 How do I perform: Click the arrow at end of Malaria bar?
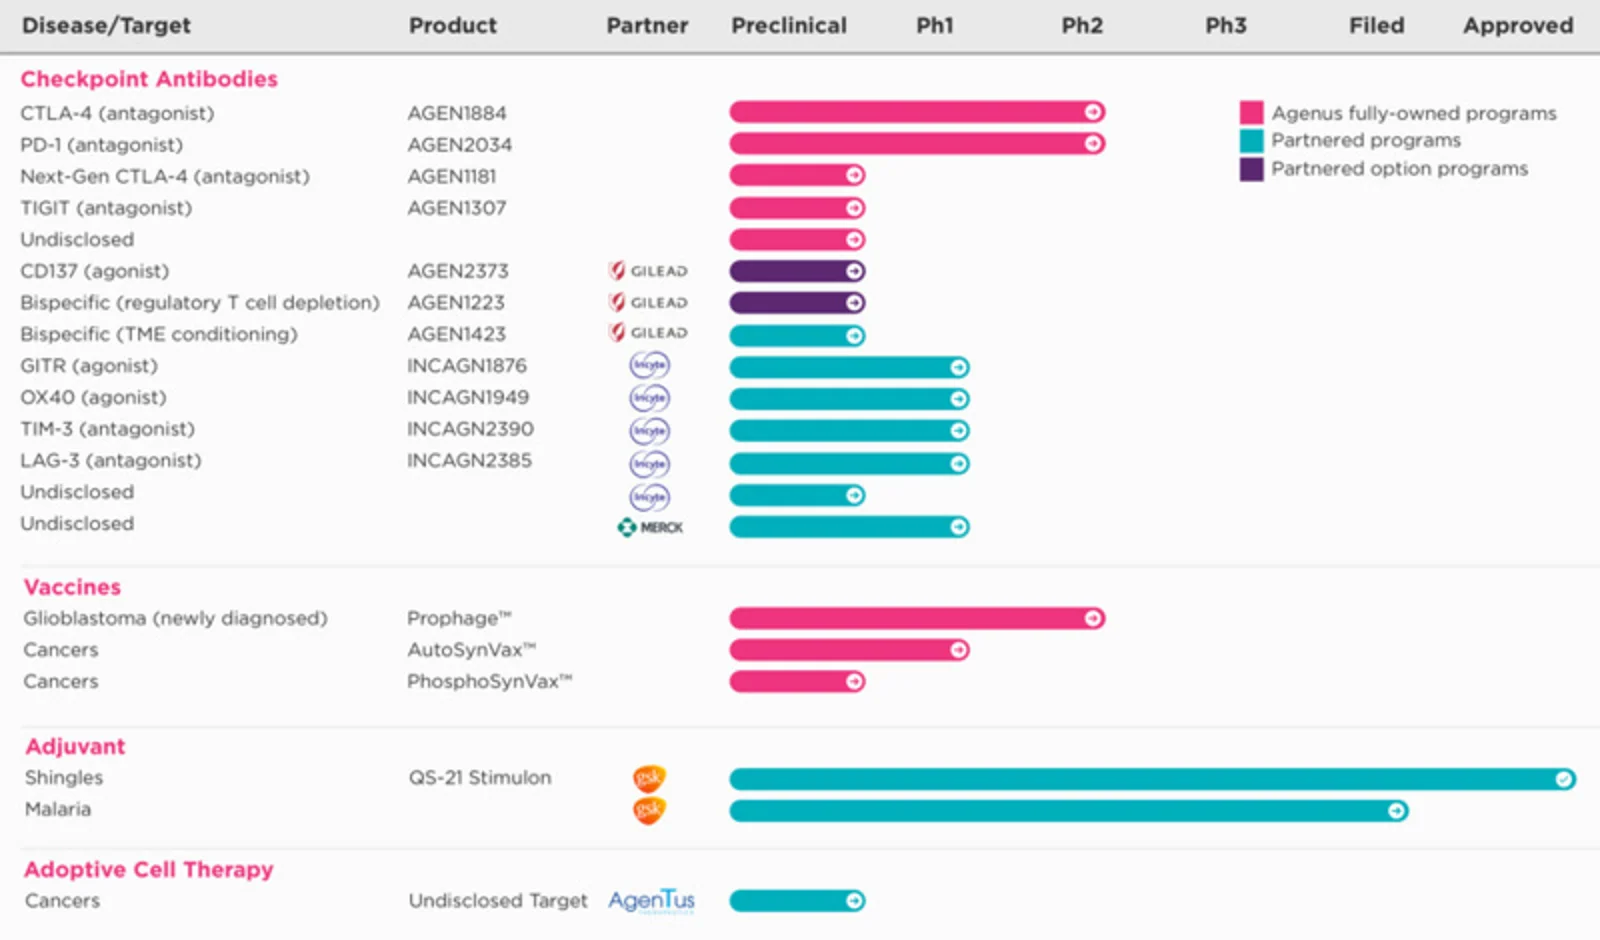pos(1397,811)
